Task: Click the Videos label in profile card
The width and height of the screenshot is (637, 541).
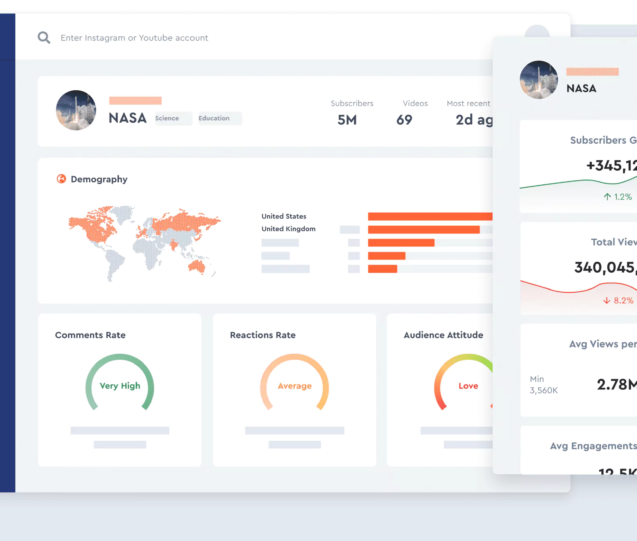Action: click(x=415, y=103)
